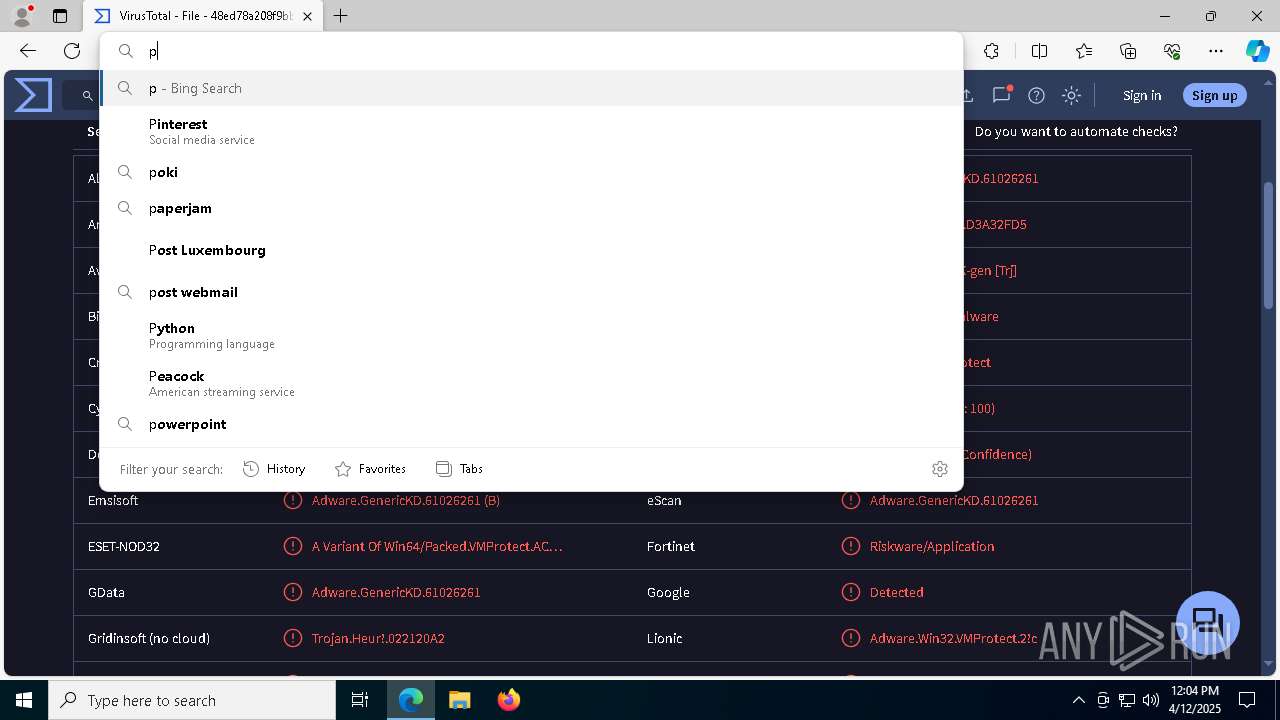Click 'Do you want to automate checks?'
The width and height of the screenshot is (1280, 720).
click(x=1076, y=131)
